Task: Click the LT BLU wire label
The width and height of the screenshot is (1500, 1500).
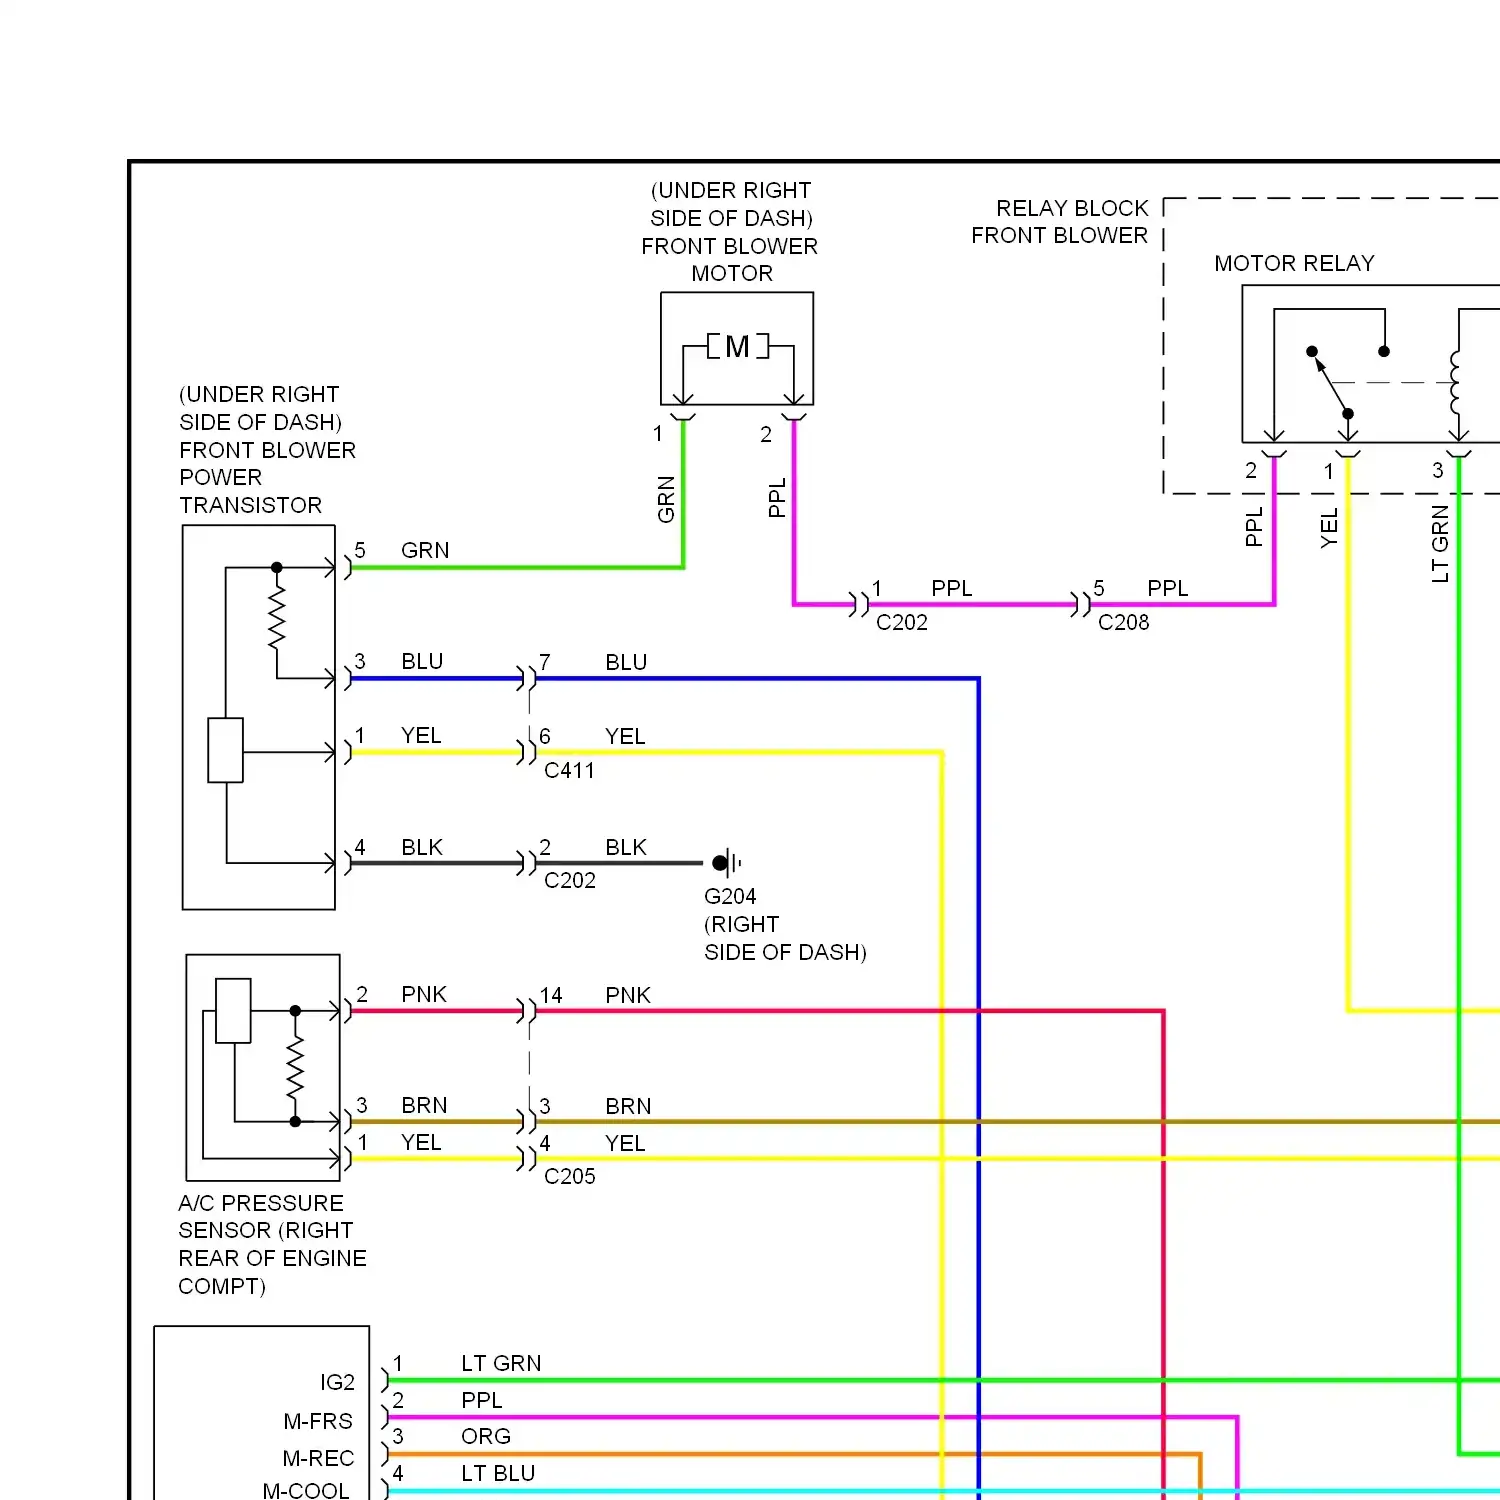Action: click(498, 1473)
